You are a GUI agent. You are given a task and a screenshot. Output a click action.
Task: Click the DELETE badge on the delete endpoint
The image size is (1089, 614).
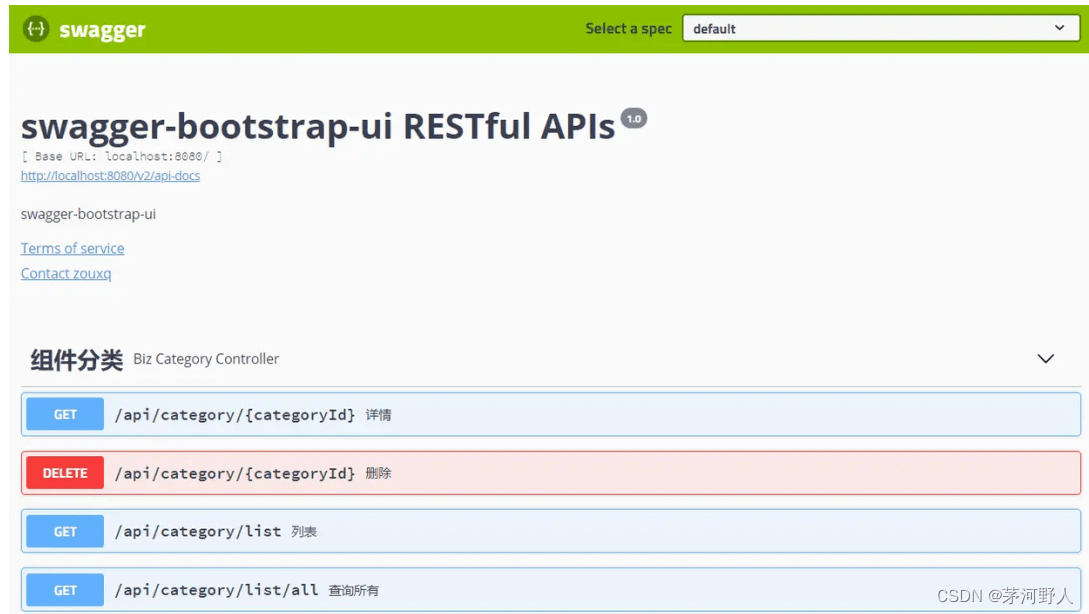tap(64, 472)
